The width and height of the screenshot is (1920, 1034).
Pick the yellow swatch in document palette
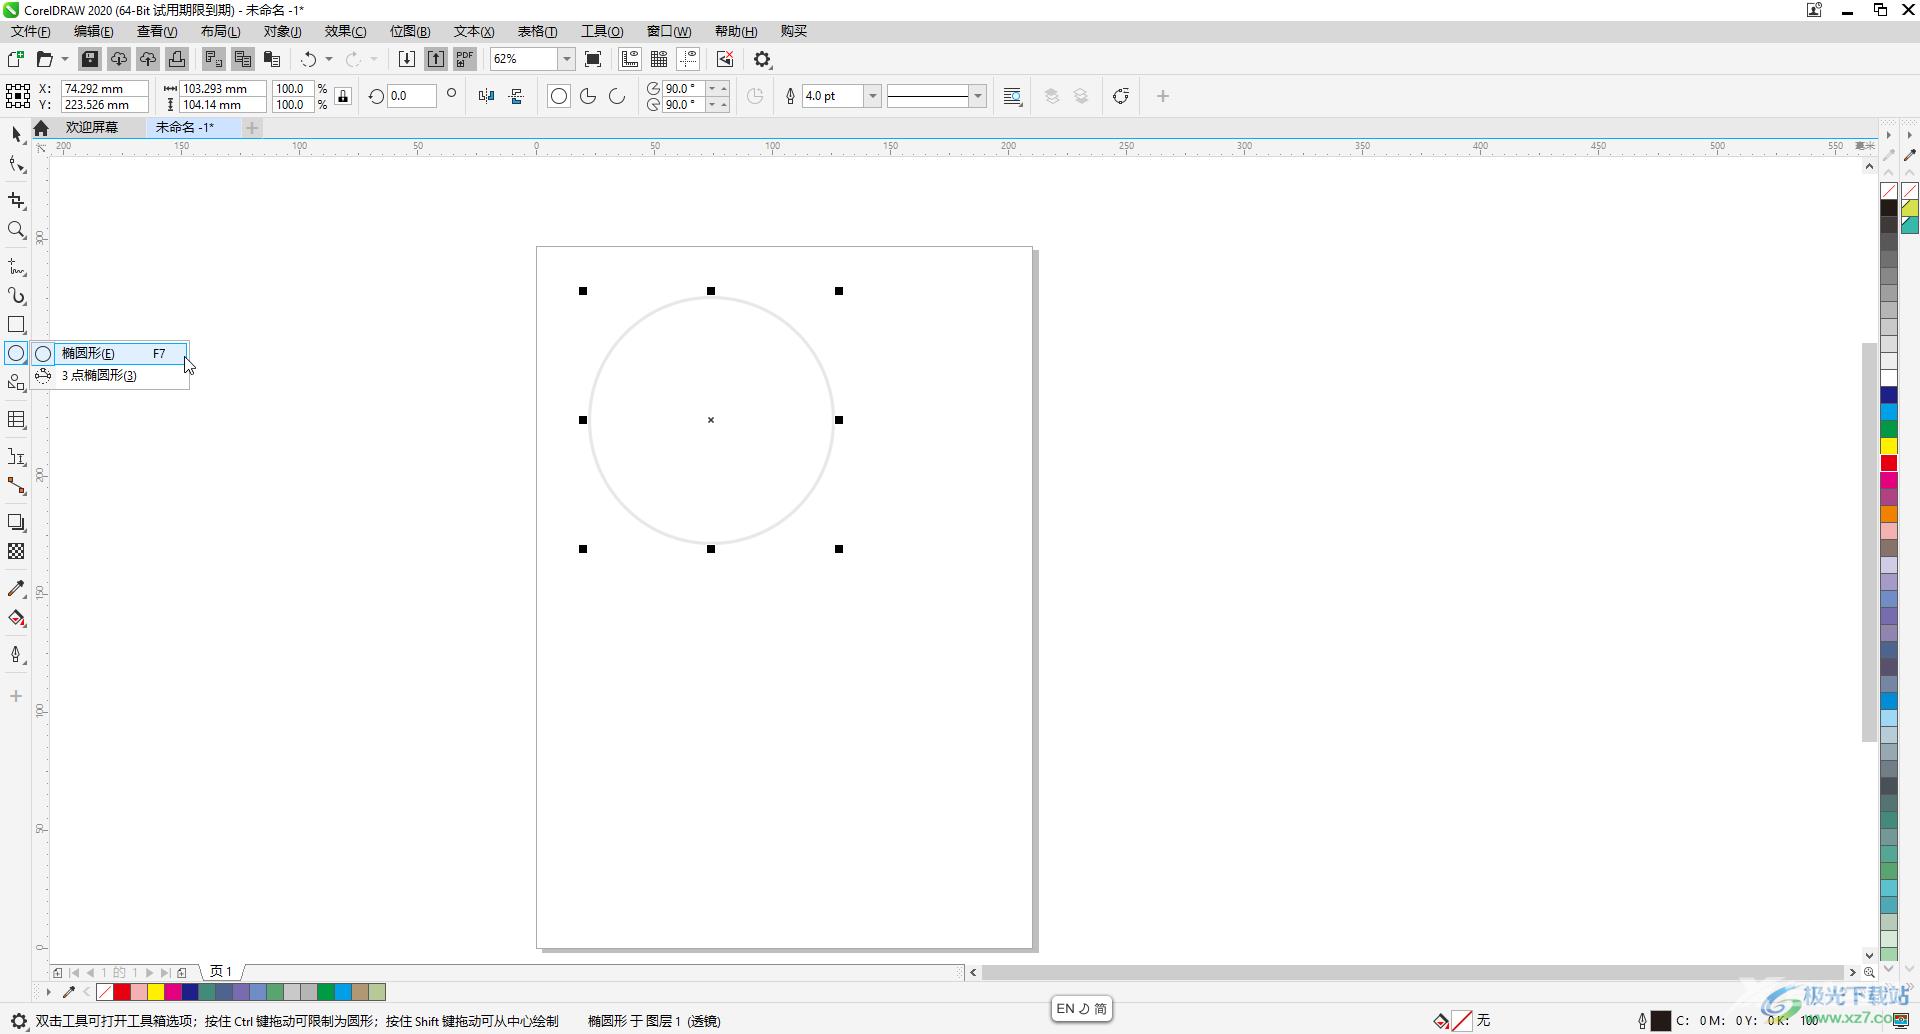click(156, 992)
